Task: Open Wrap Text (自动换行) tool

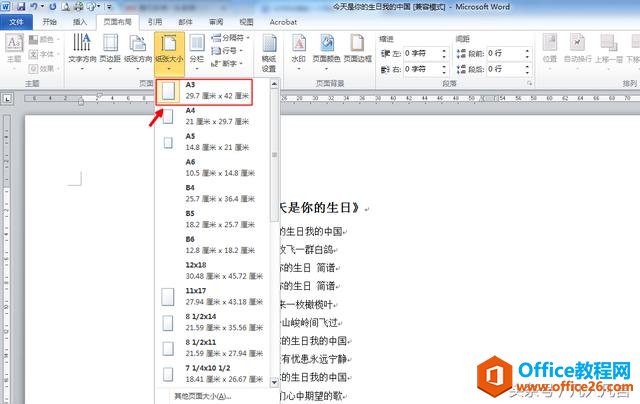Action: pyautogui.click(x=577, y=52)
